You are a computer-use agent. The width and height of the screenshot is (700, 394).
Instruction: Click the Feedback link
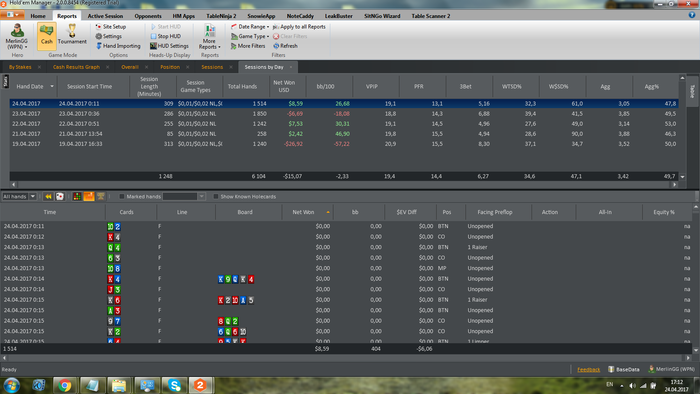pyautogui.click(x=588, y=369)
